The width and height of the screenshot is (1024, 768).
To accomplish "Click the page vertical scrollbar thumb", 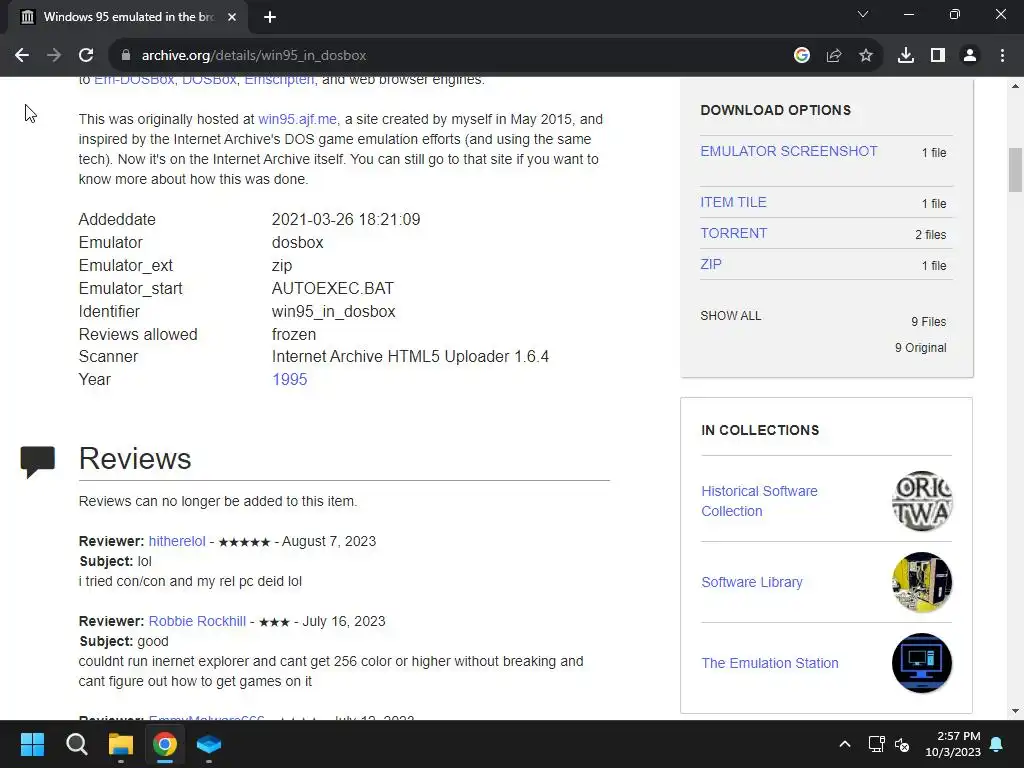I will coord(1015,170).
